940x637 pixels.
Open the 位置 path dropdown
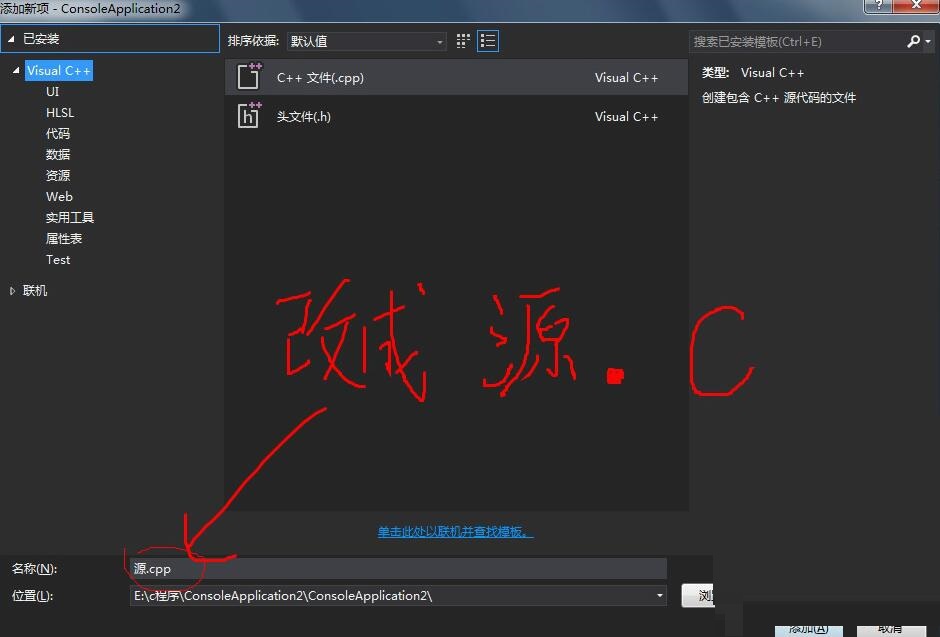coord(659,596)
